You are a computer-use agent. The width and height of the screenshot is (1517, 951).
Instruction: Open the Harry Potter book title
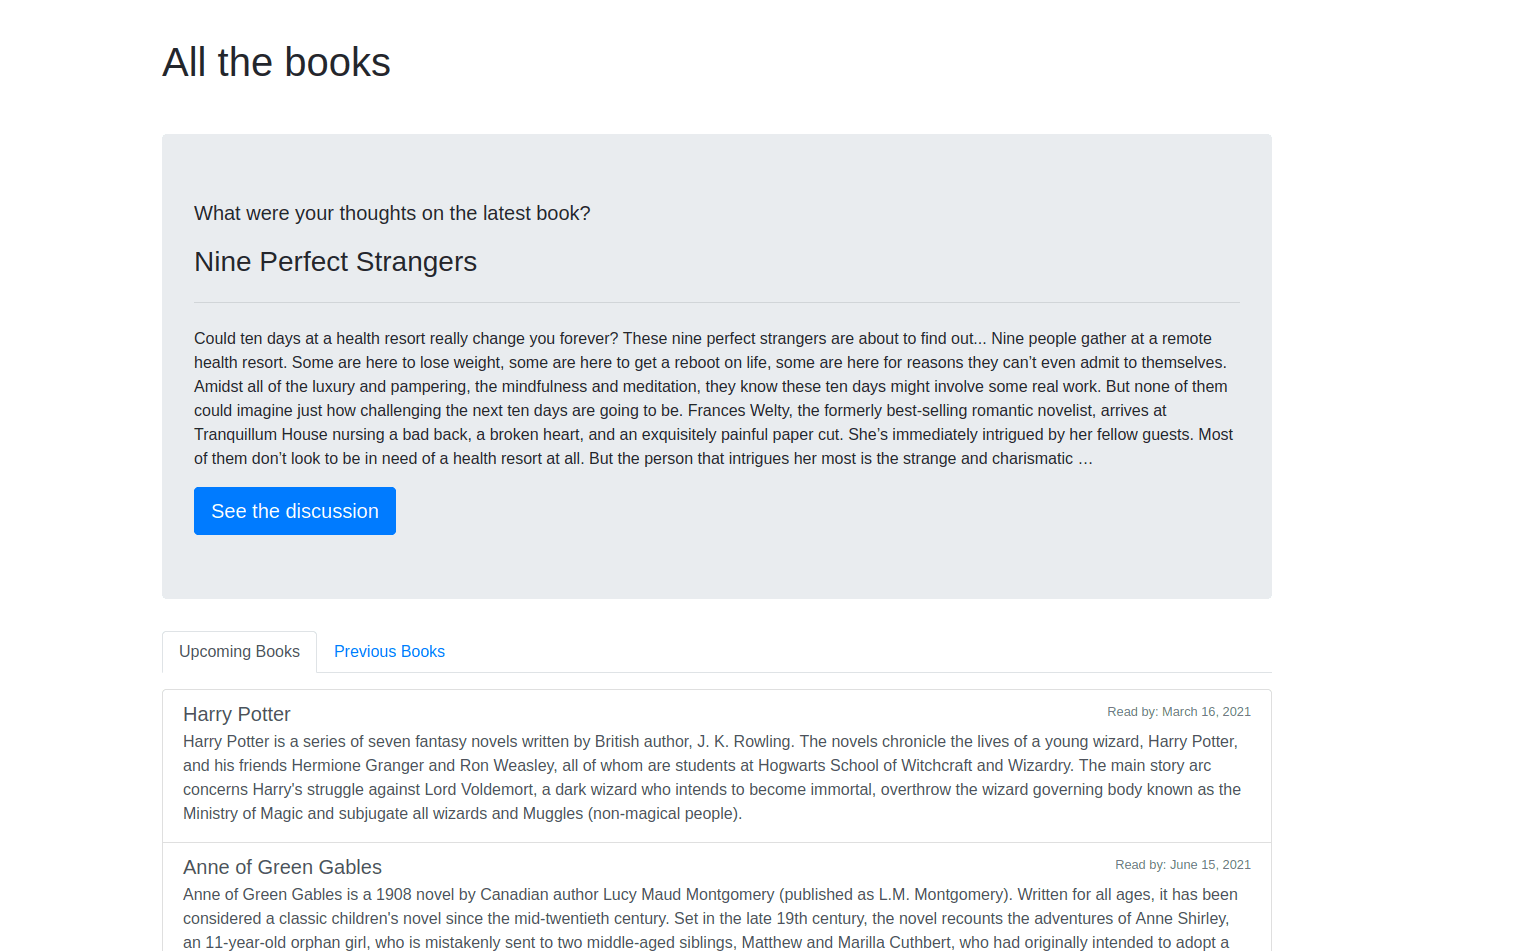click(237, 714)
